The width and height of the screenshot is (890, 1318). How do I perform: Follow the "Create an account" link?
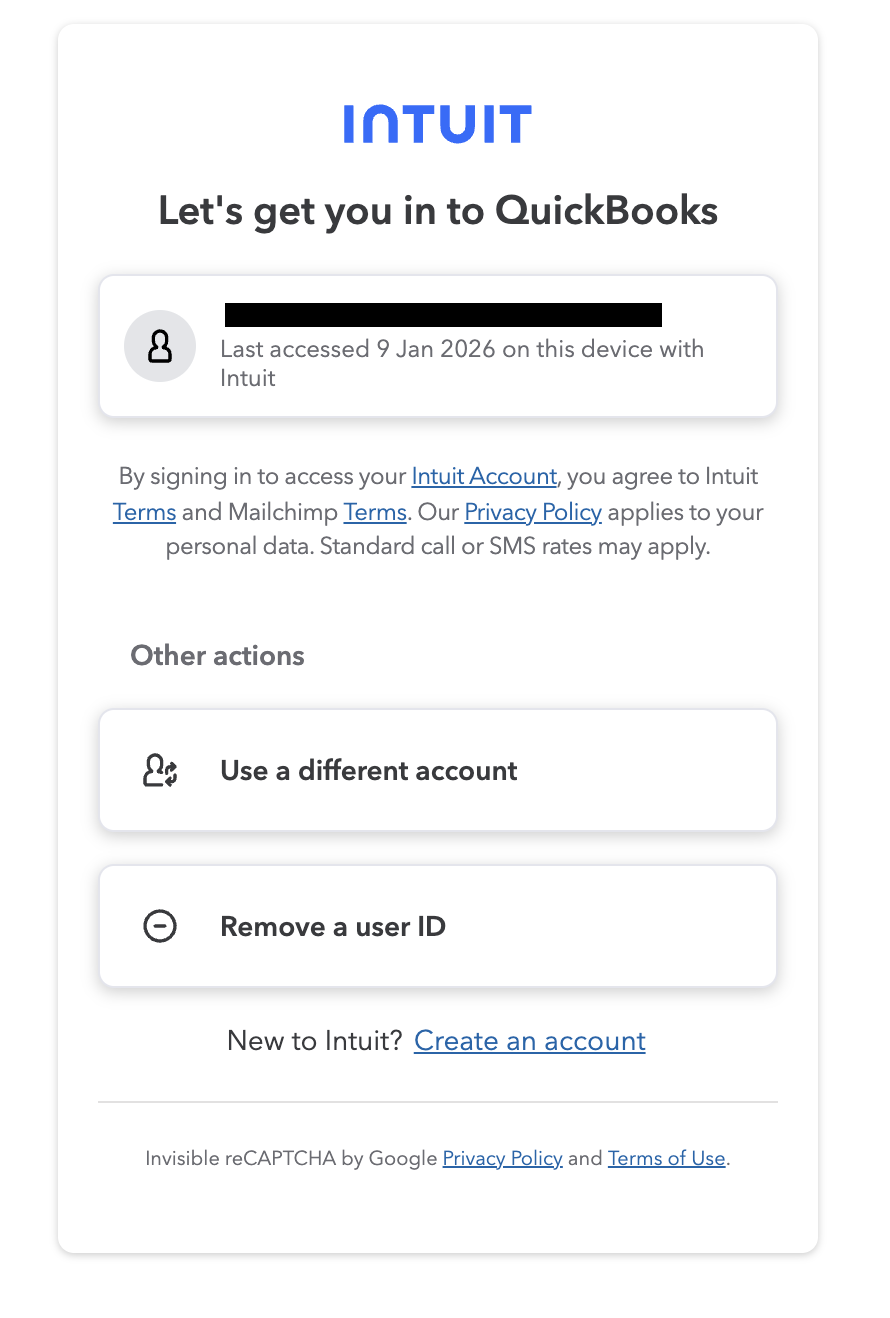530,1041
